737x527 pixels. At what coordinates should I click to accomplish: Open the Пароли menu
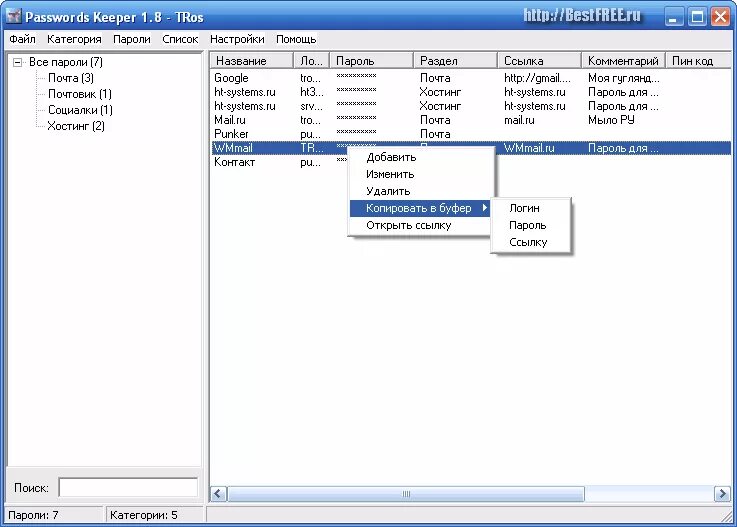(x=132, y=39)
